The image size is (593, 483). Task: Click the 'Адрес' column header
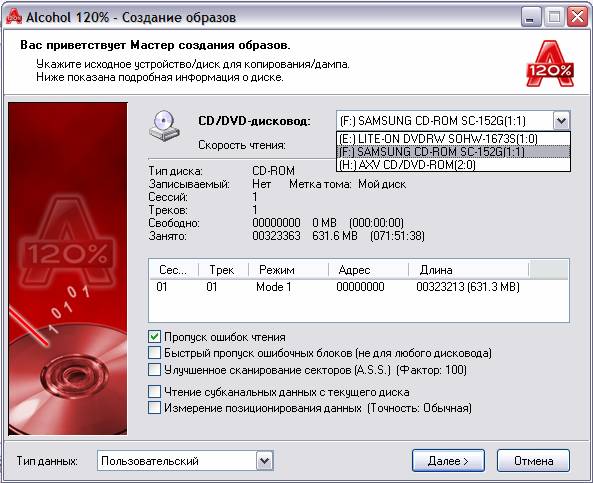(x=369, y=270)
